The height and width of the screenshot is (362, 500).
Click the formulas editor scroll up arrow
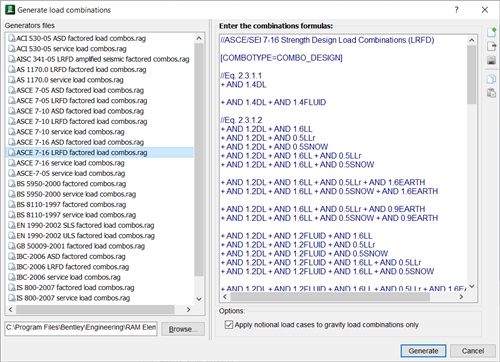(472, 40)
